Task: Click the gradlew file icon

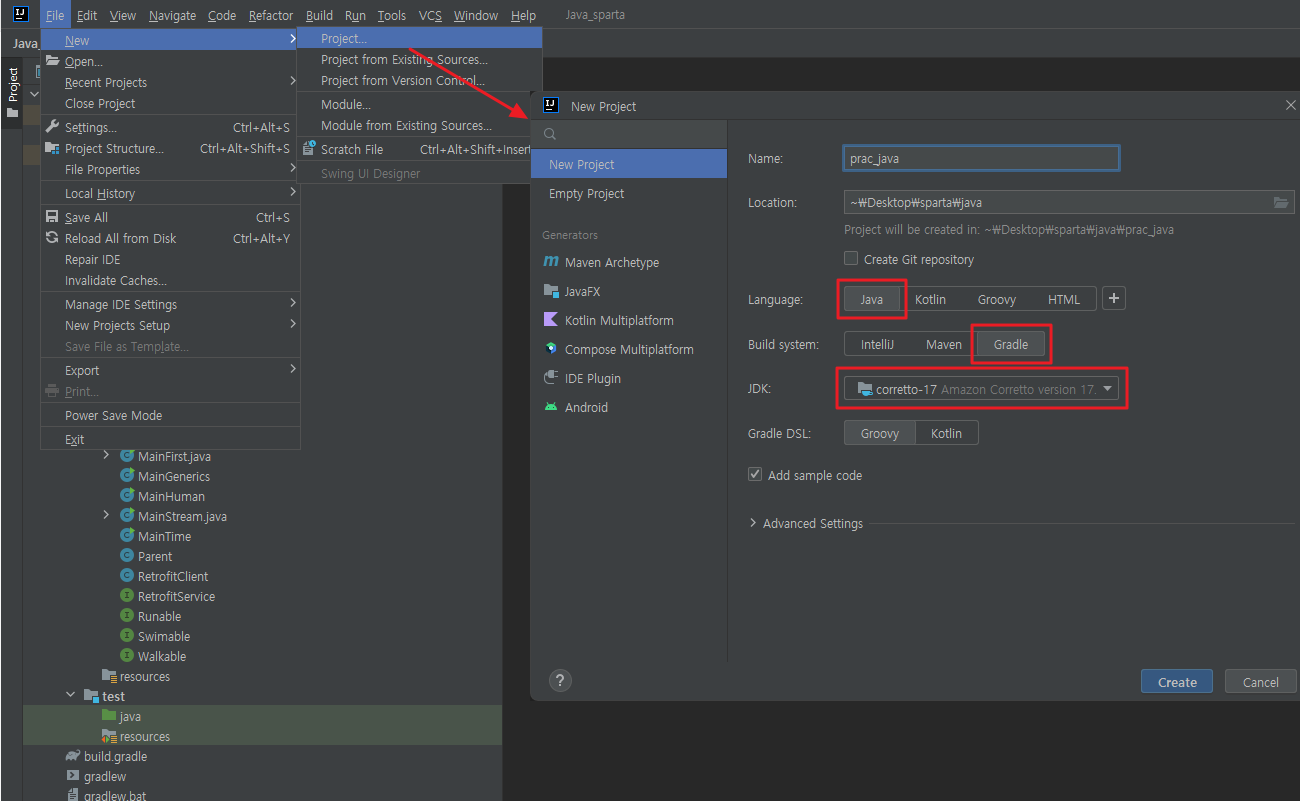Action: point(72,776)
